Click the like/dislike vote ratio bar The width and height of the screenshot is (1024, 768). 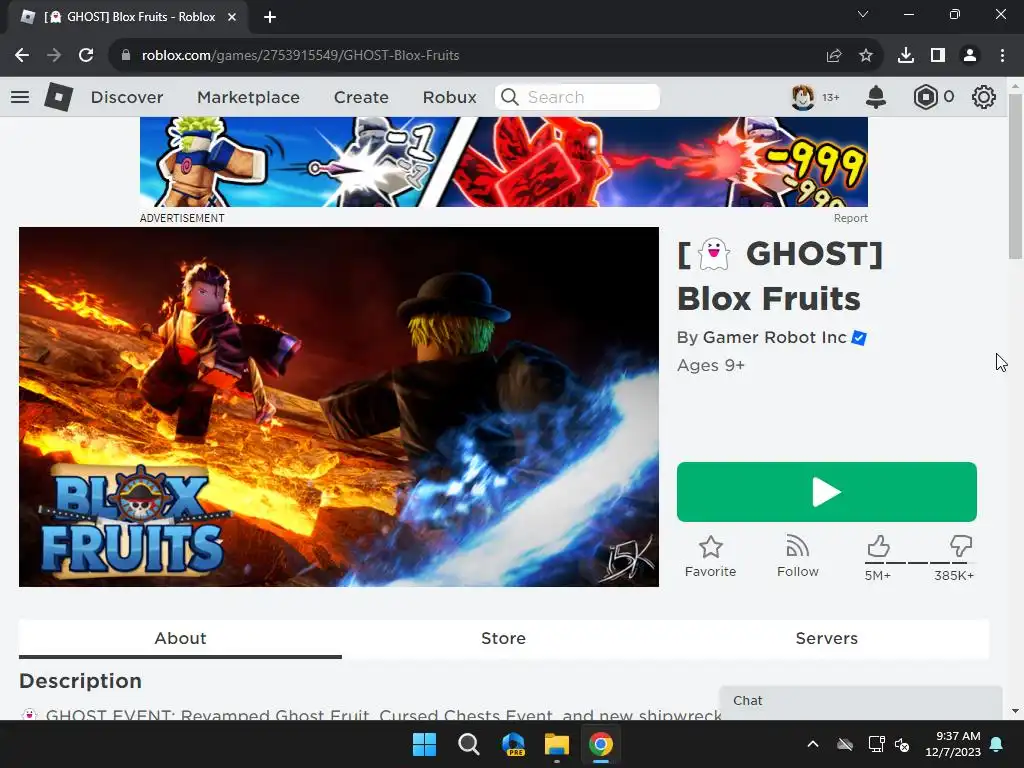coord(920,562)
